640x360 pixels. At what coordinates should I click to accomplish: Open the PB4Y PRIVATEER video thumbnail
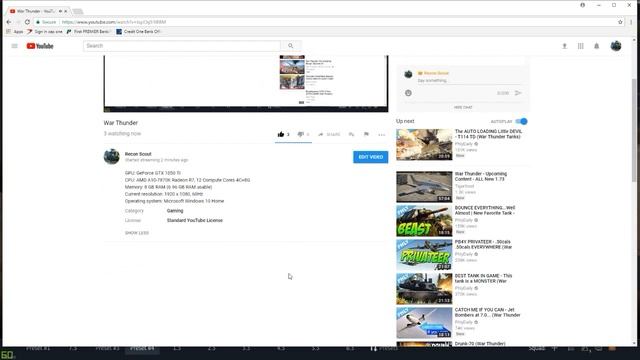424,255
